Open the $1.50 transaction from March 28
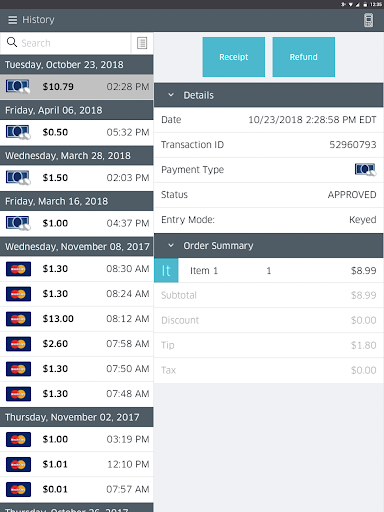This screenshot has height=512, width=384. pos(77,178)
